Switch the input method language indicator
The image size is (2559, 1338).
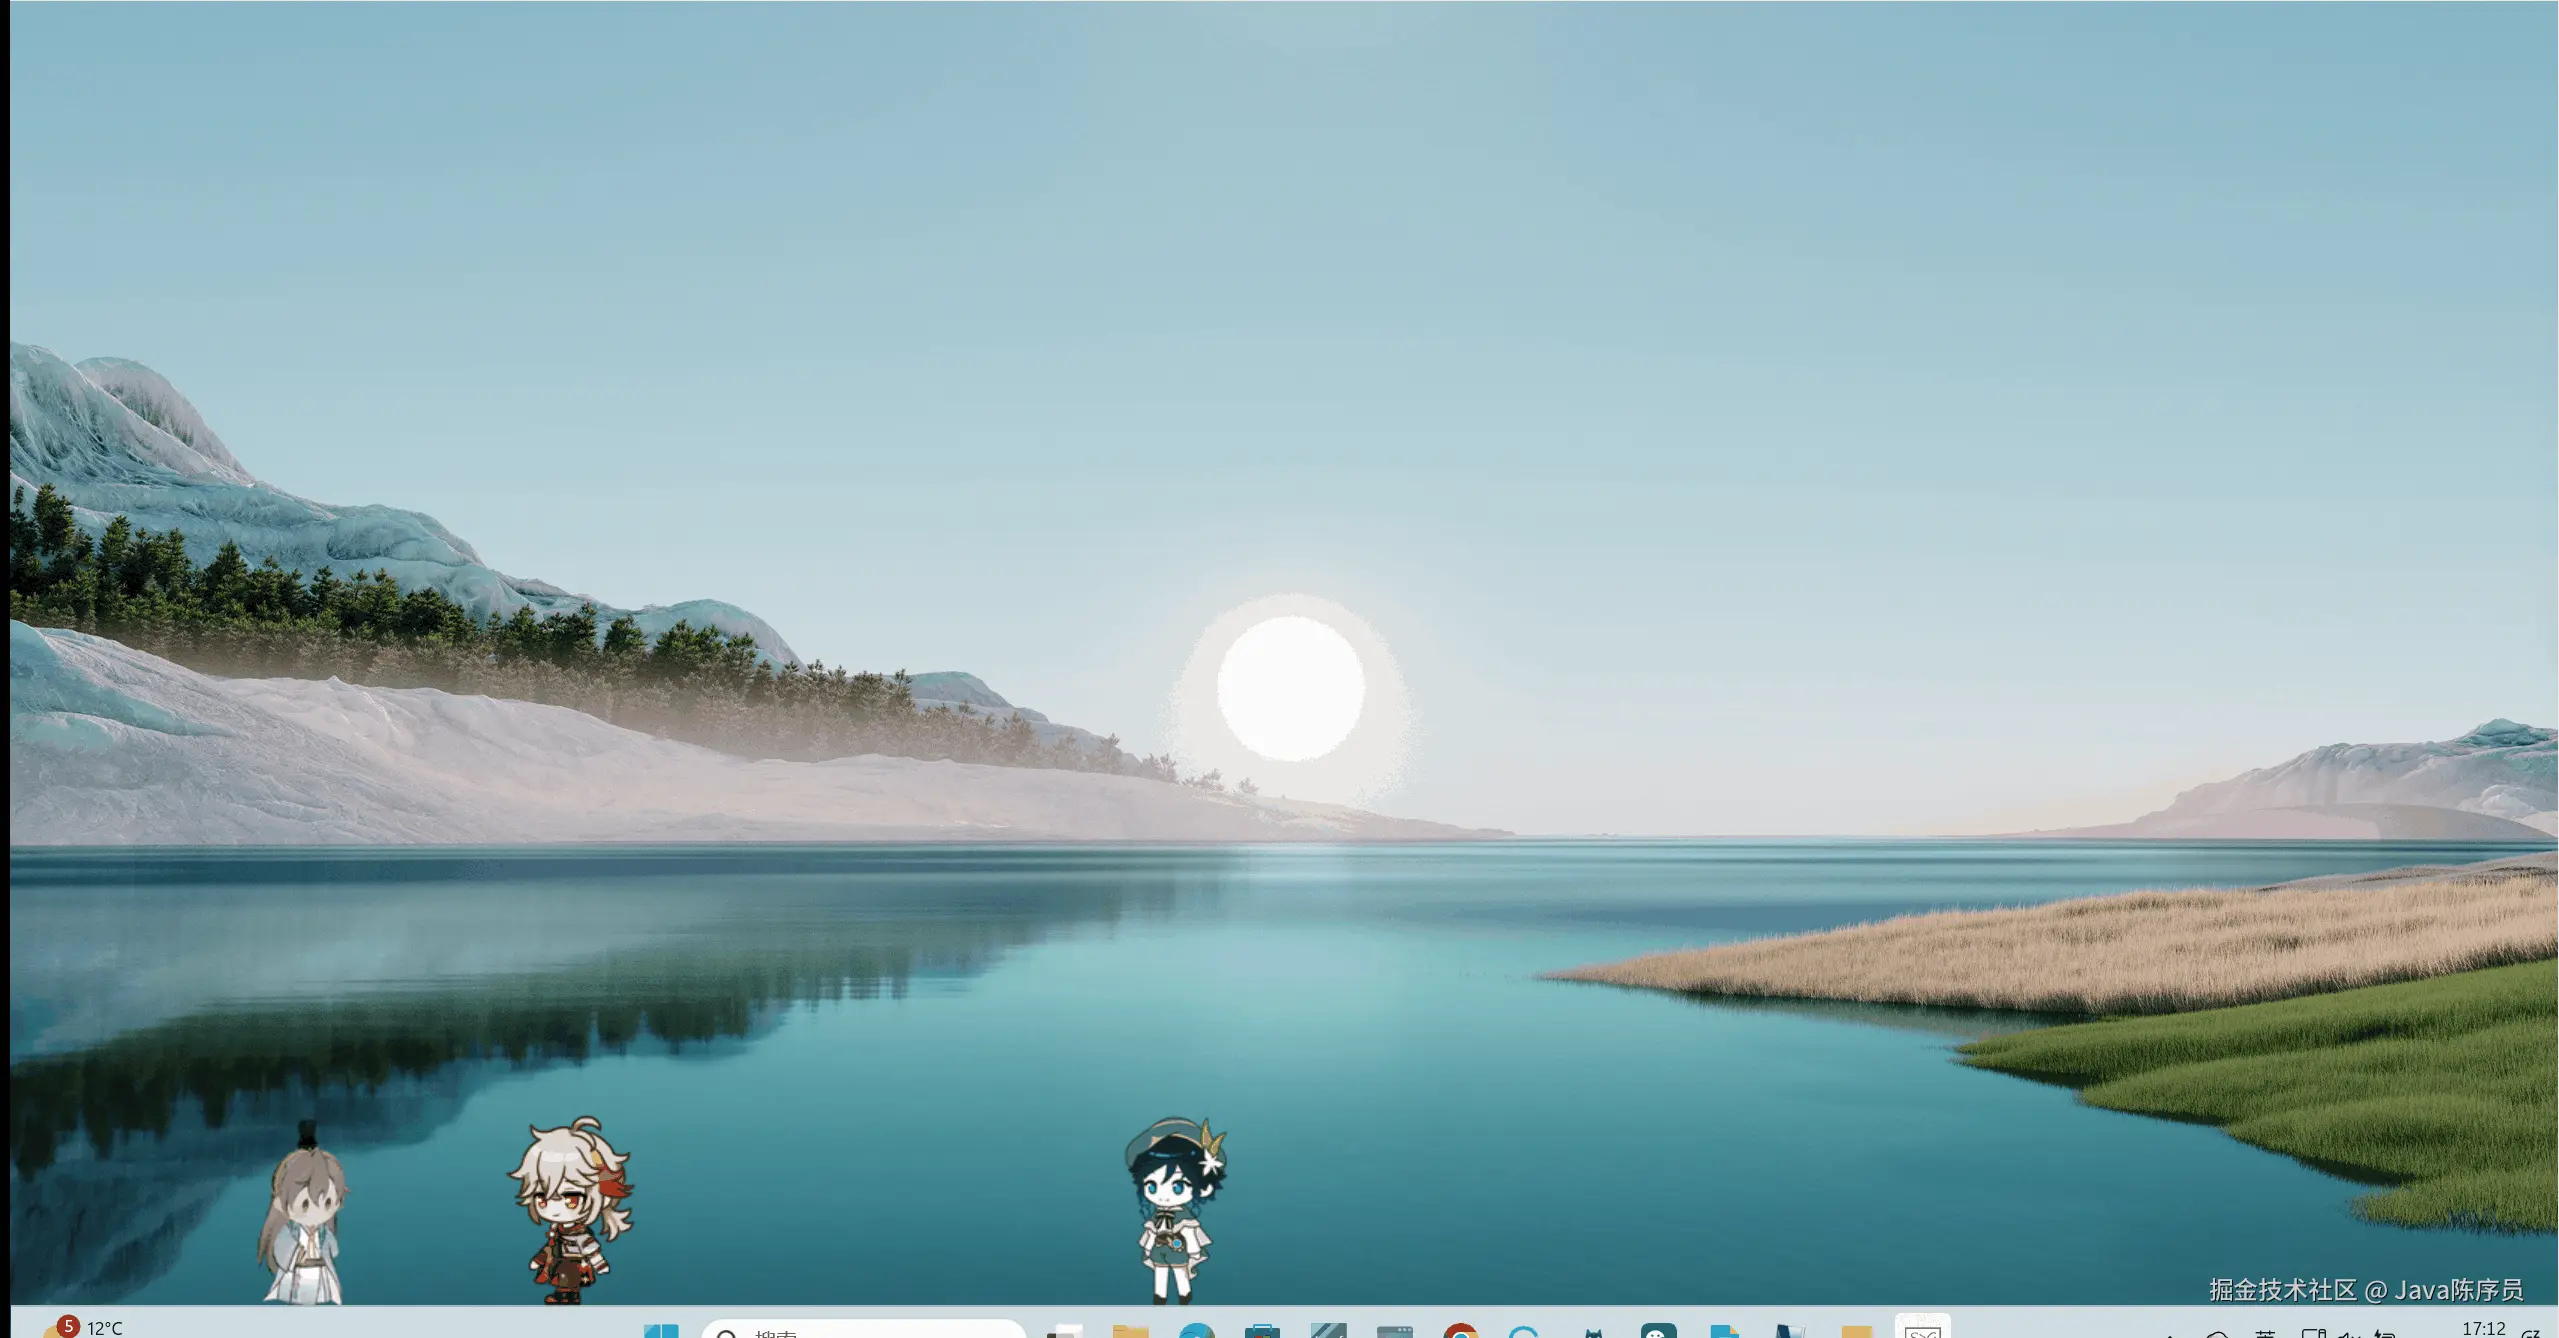[x=2266, y=1334]
